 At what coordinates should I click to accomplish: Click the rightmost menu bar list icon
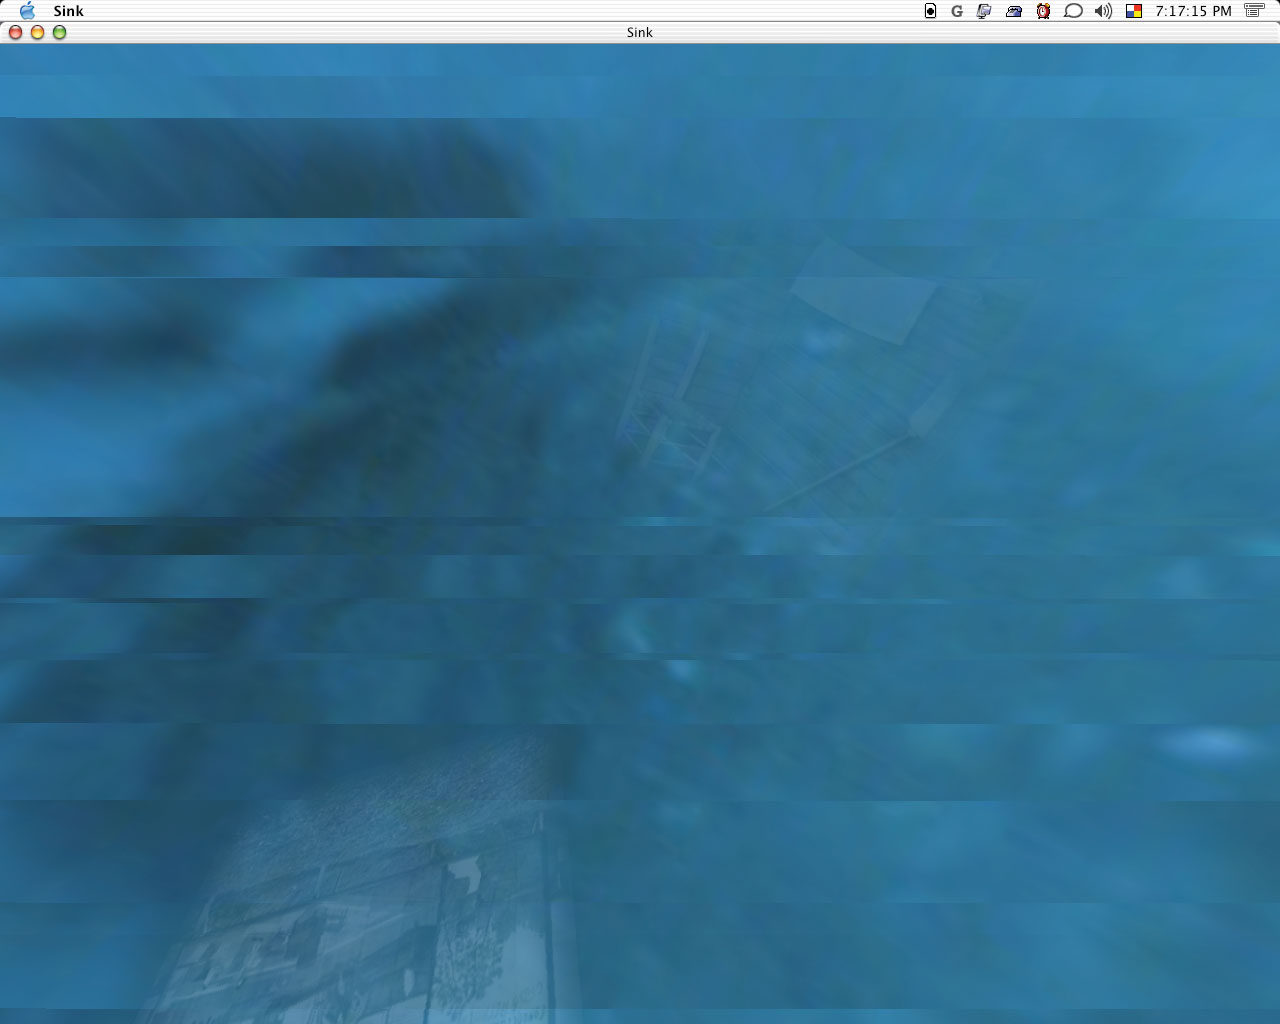(x=1254, y=11)
